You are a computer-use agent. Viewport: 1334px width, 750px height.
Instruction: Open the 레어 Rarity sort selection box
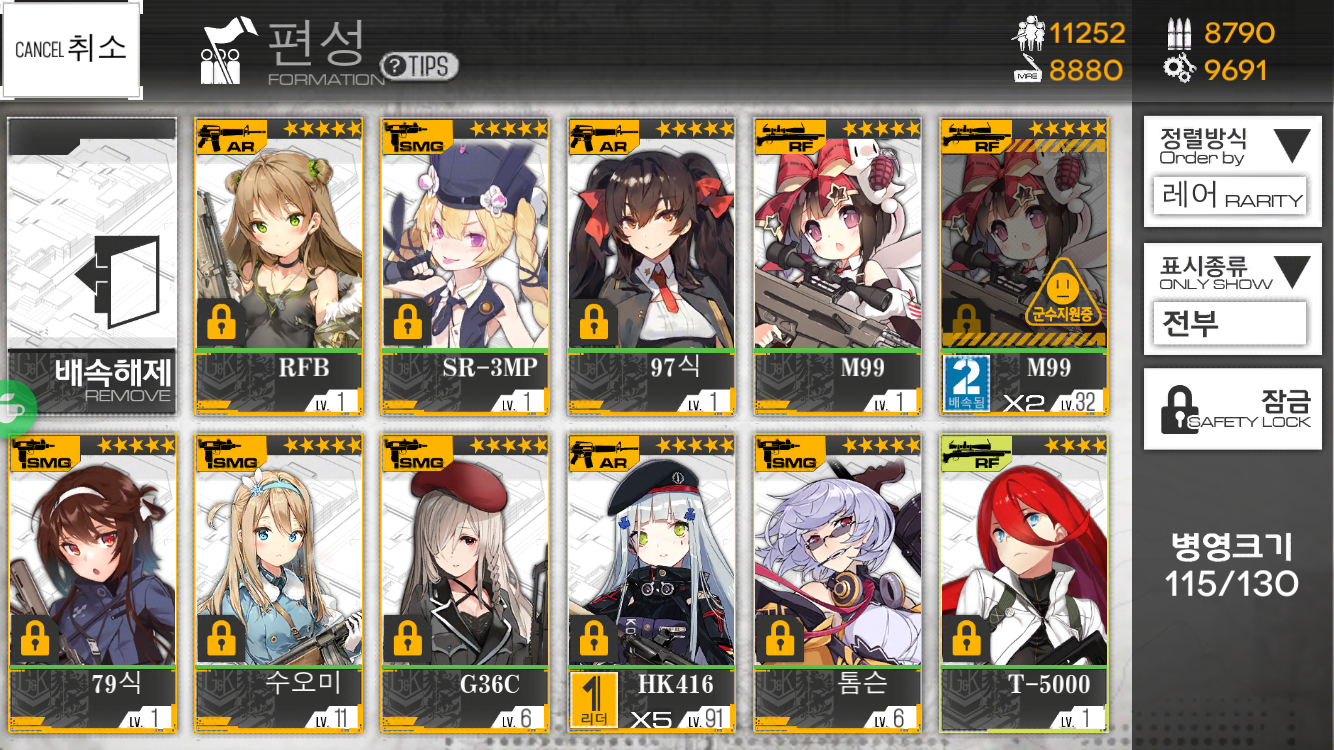(1230, 197)
